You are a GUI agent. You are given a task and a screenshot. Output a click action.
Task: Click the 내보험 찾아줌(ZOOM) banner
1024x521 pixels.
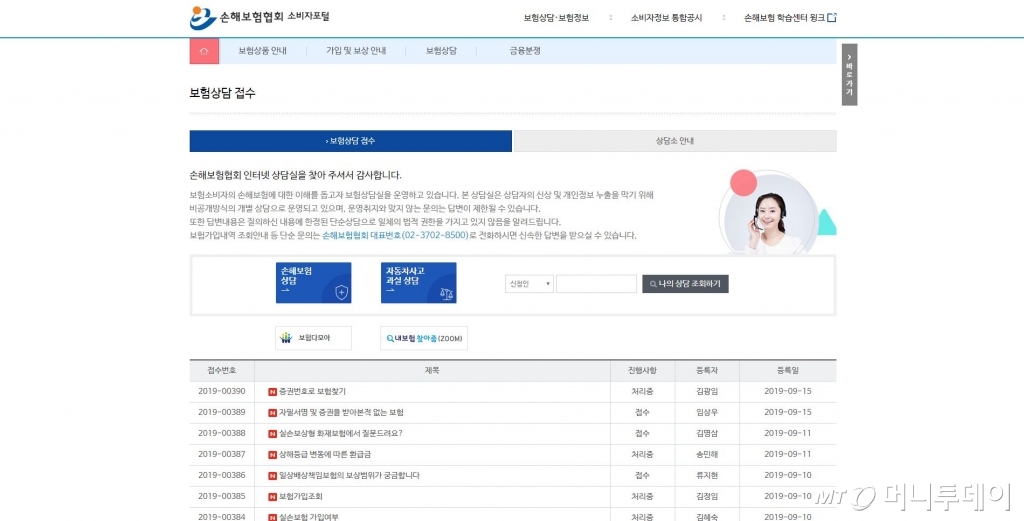pyautogui.click(x=424, y=338)
